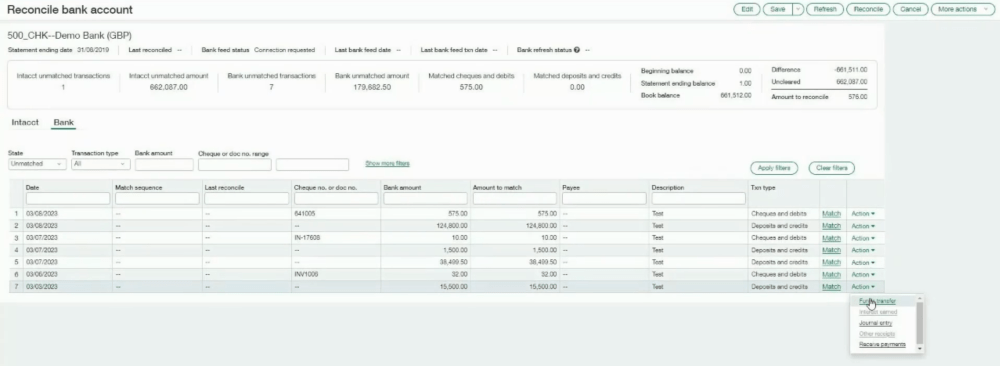The height and width of the screenshot is (366, 1000).
Task: Click Bank unmatched amount 179,682.50 value
Action: coord(372,87)
